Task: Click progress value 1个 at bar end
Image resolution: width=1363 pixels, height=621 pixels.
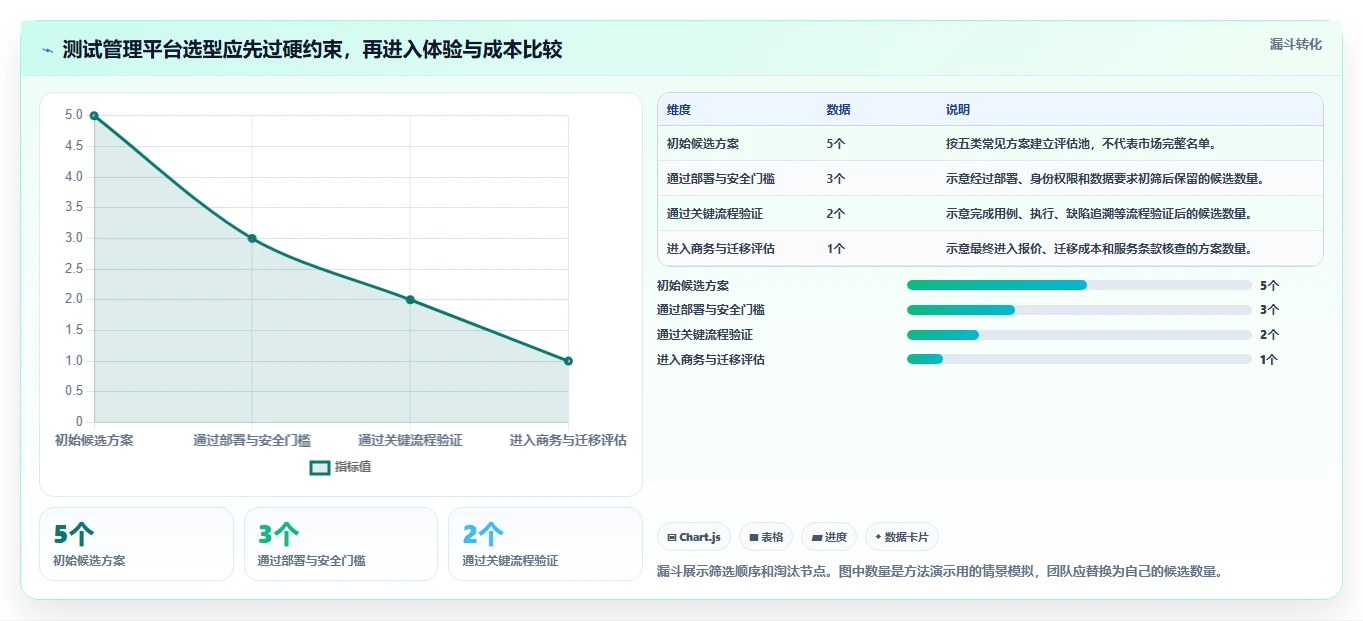Action: (1269, 359)
